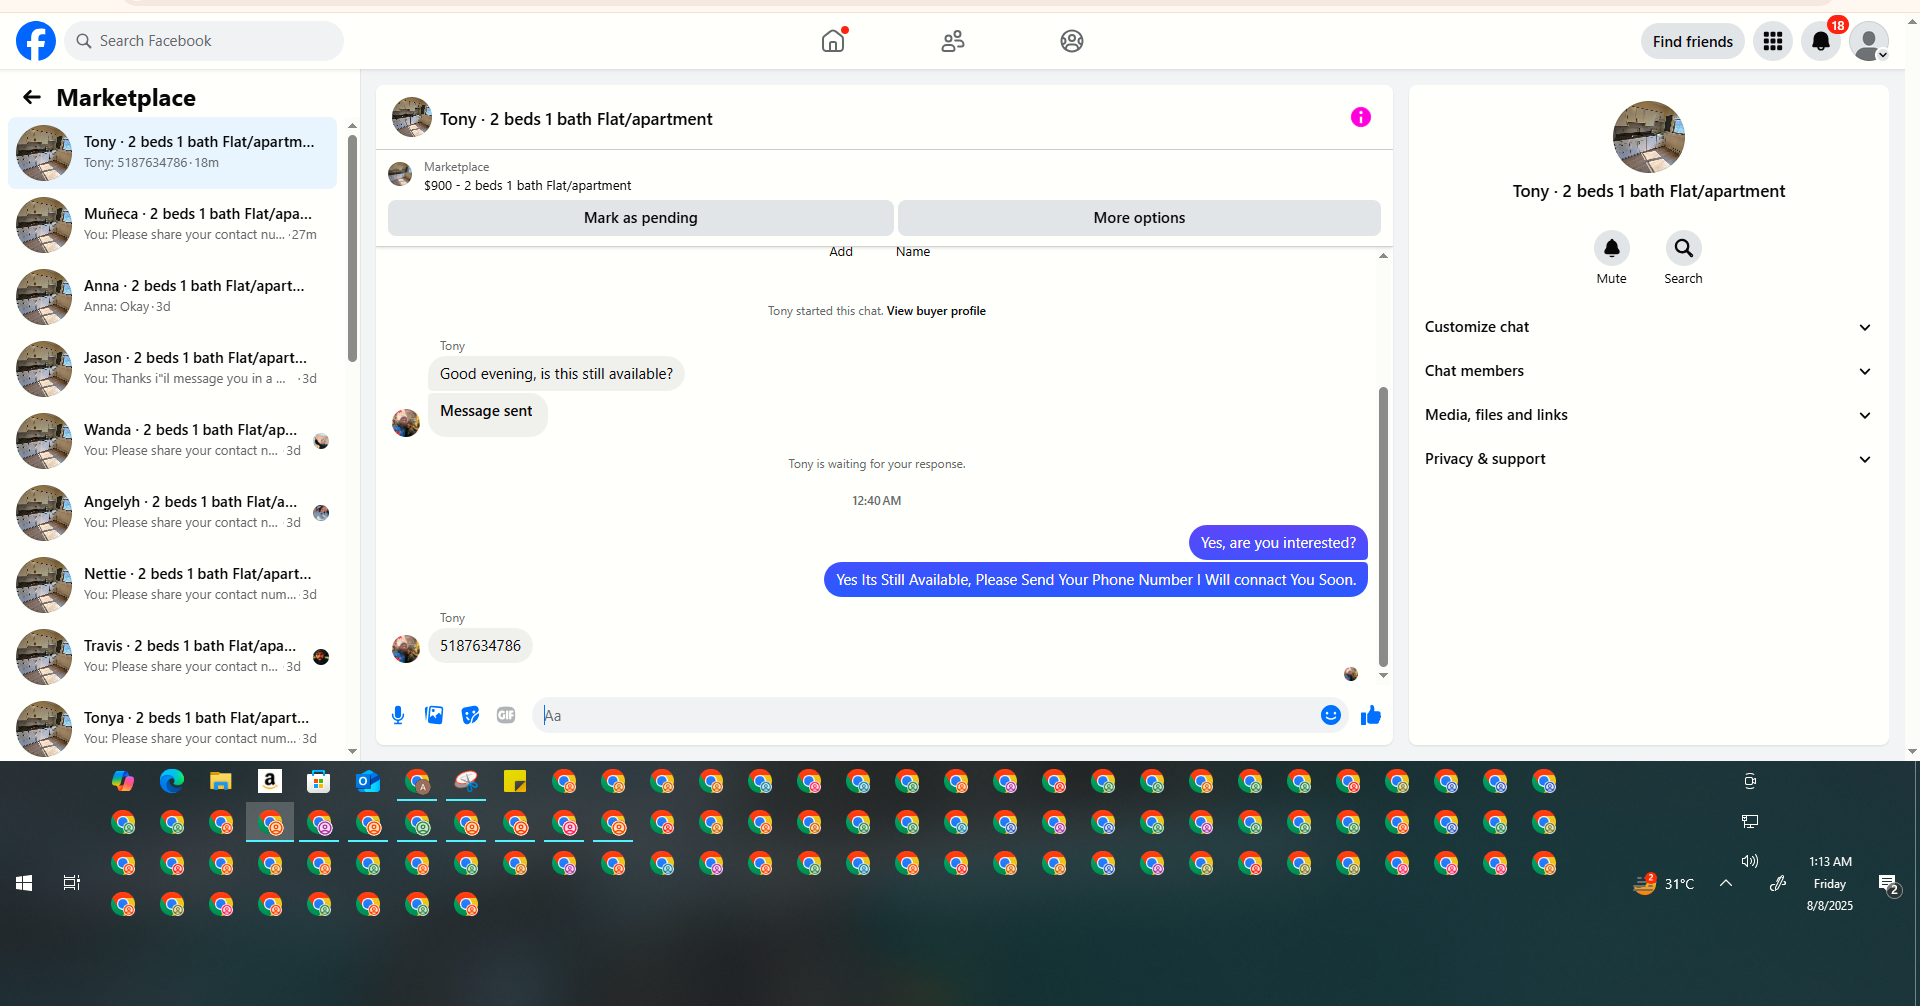Choose a GIF icon
Viewport: 1920px width, 1006px height.
(x=506, y=715)
